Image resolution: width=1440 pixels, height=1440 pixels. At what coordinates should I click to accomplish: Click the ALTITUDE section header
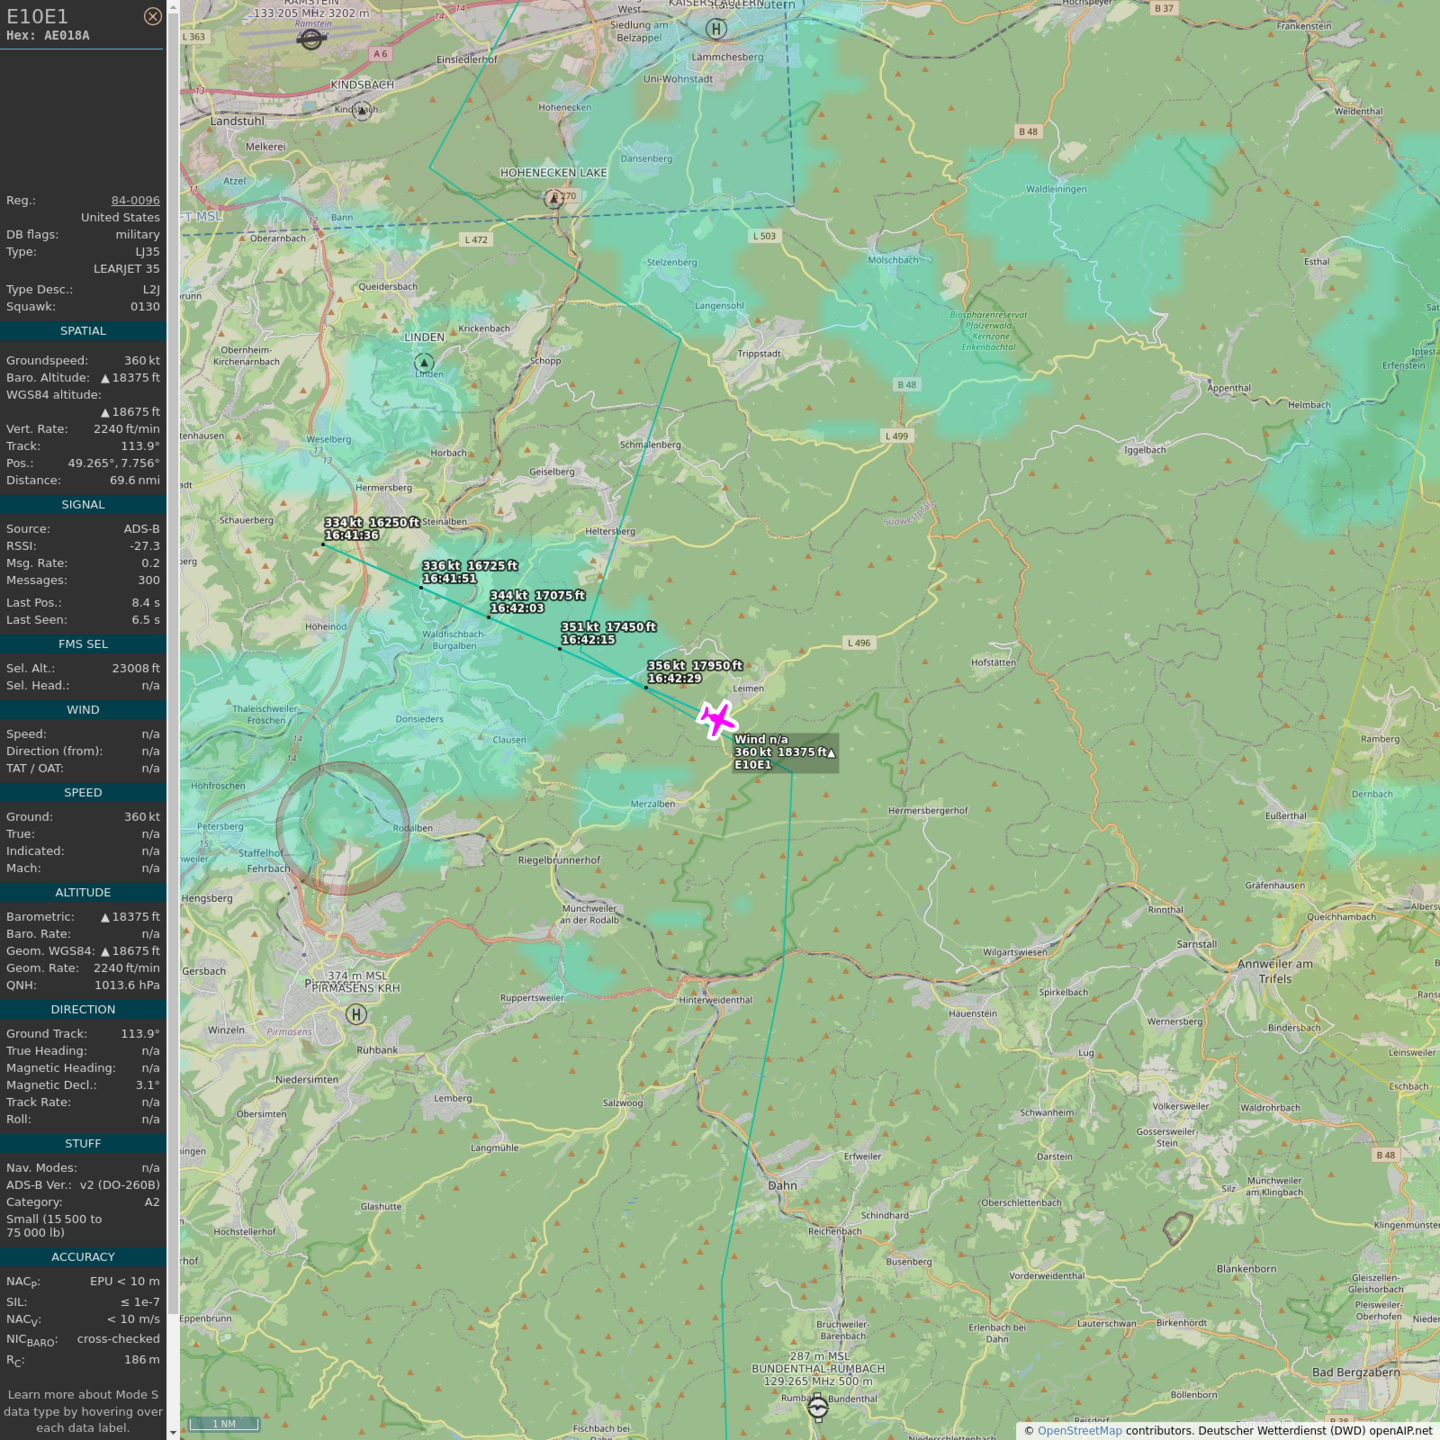83,892
